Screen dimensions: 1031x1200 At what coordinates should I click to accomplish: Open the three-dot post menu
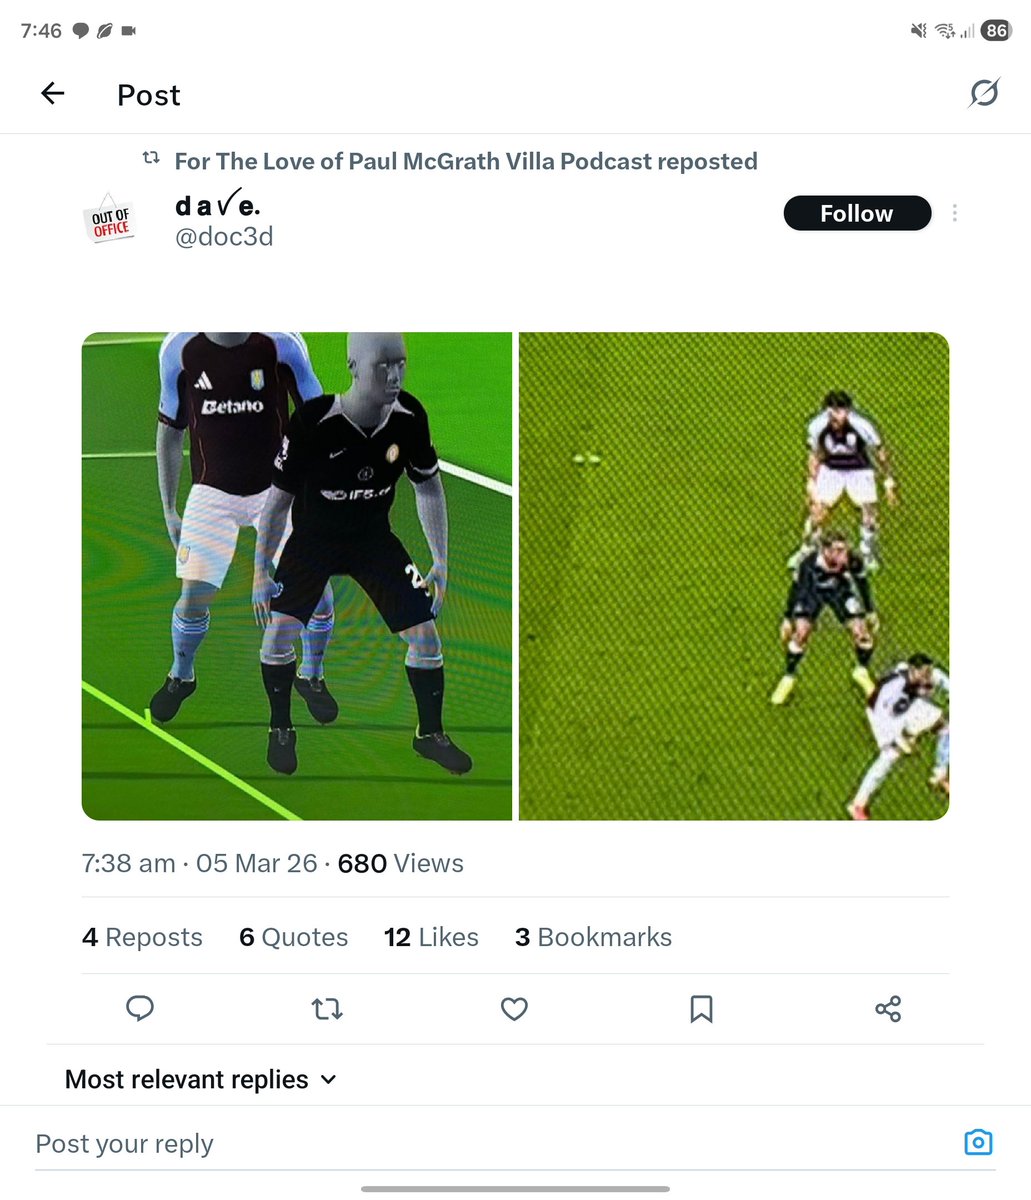tap(955, 213)
